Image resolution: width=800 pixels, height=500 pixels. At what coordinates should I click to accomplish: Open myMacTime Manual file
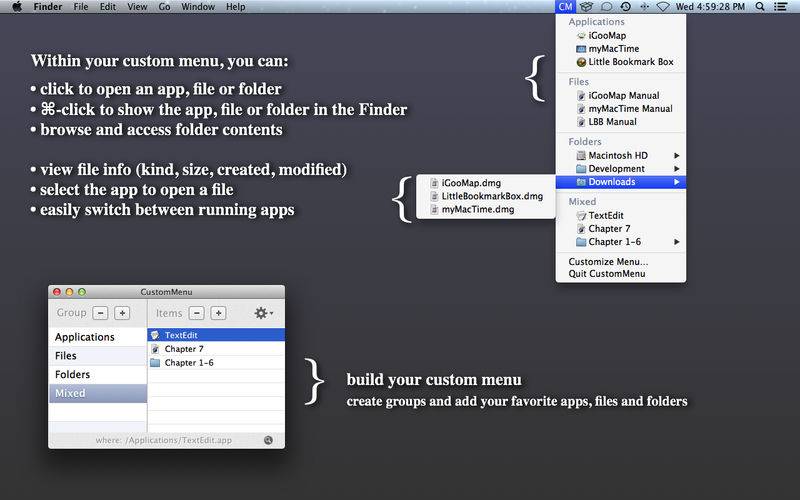pyautogui.click(x=620, y=109)
